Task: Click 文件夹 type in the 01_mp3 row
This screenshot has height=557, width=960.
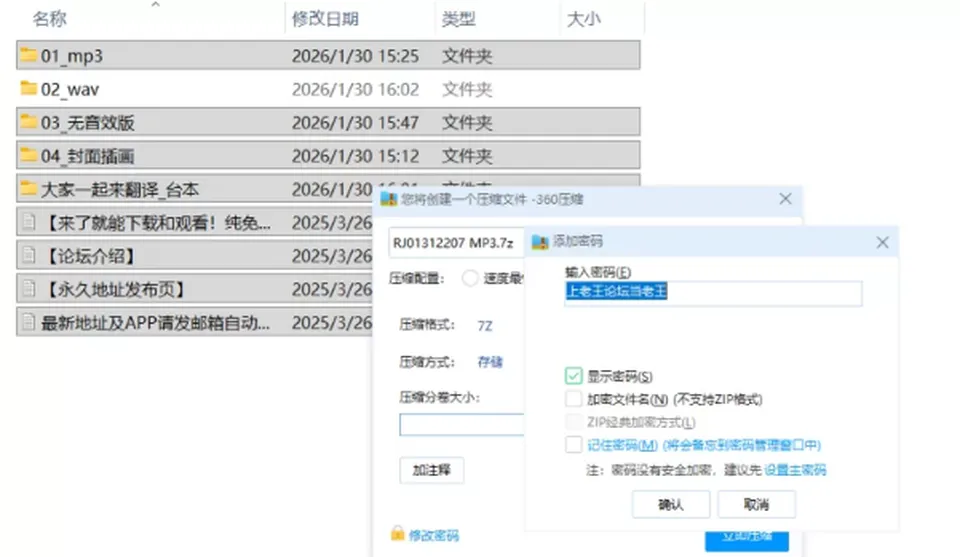Action: click(467, 56)
